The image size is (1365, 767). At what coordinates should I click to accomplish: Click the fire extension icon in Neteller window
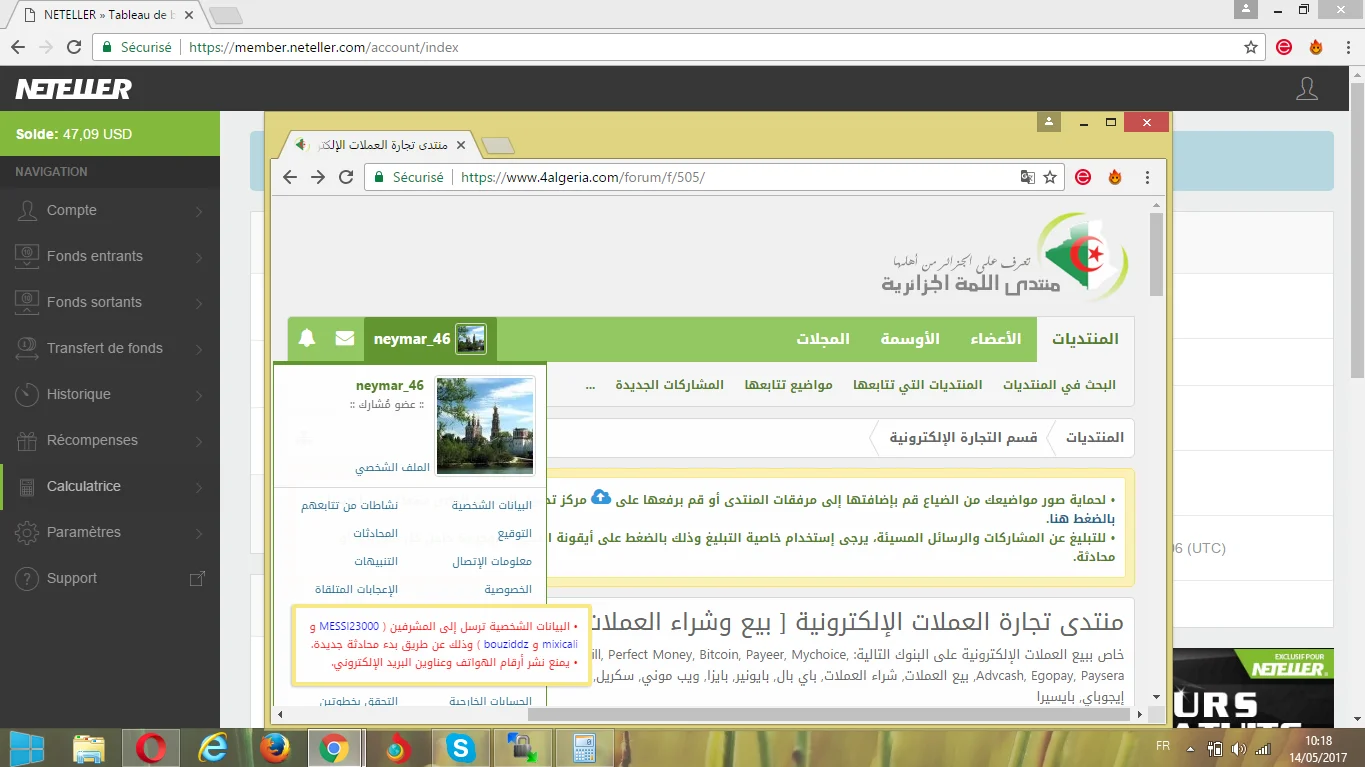pos(1316,47)
